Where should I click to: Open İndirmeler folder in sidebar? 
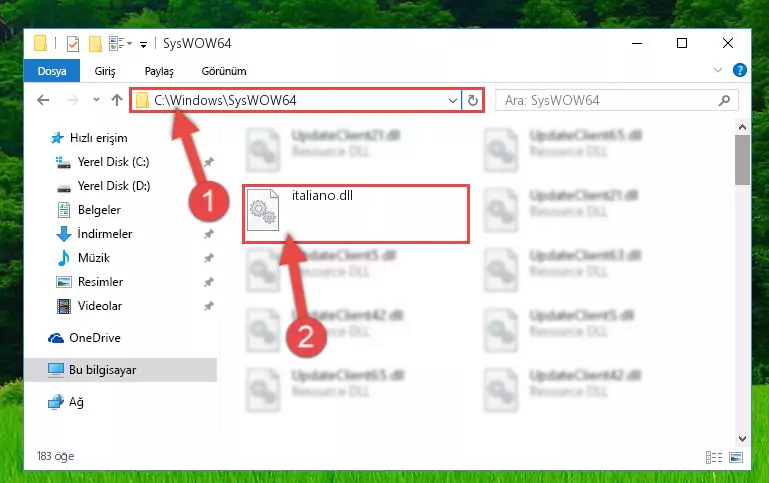104,234
